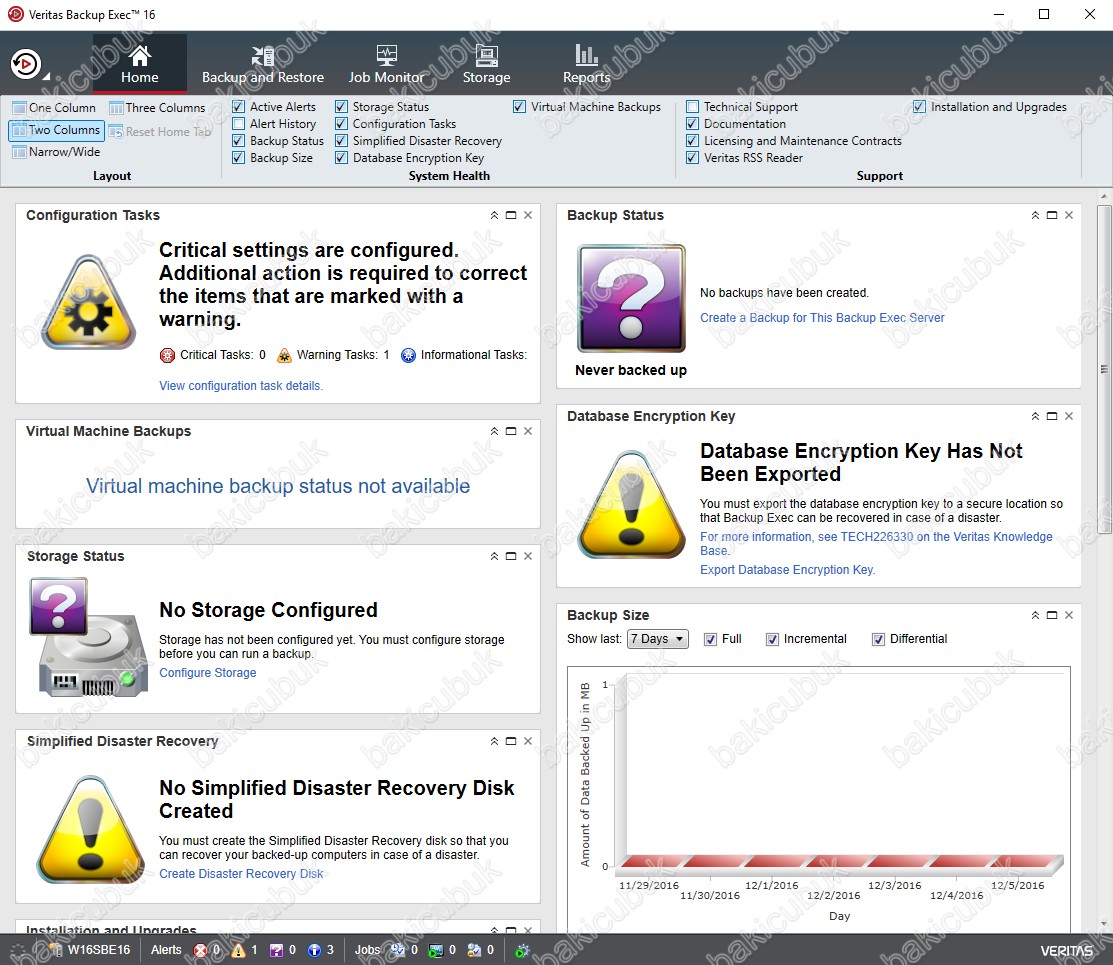
Task: Click the No Storage Configured disk icon
Action: [88, 637]
